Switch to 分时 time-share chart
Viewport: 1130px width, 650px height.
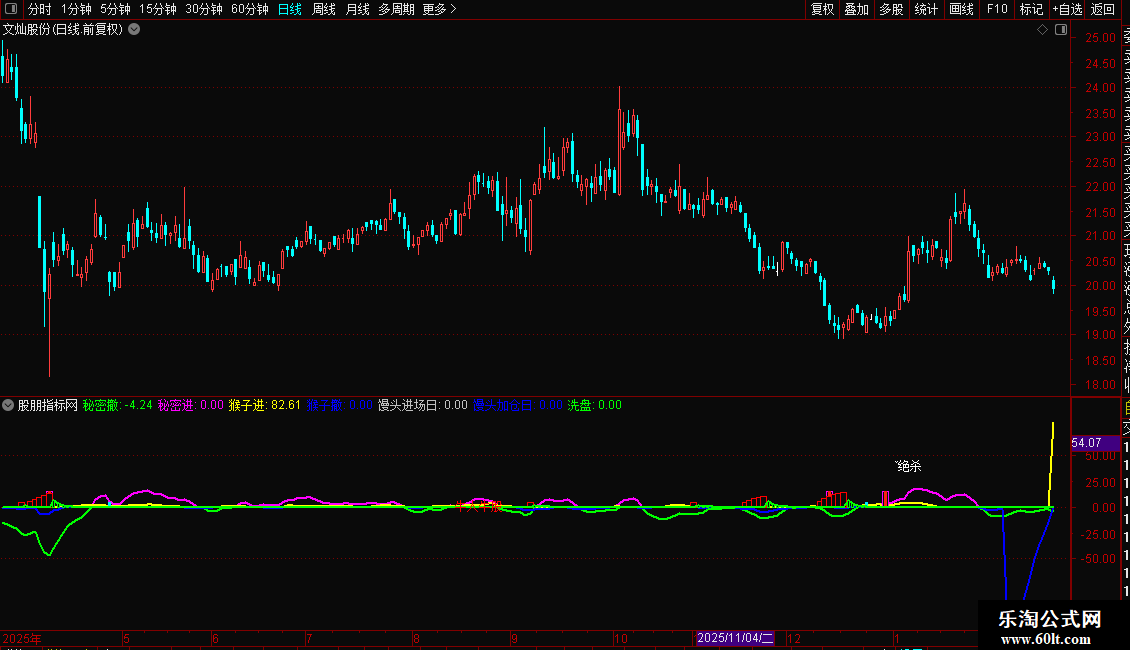pos(40,9)
